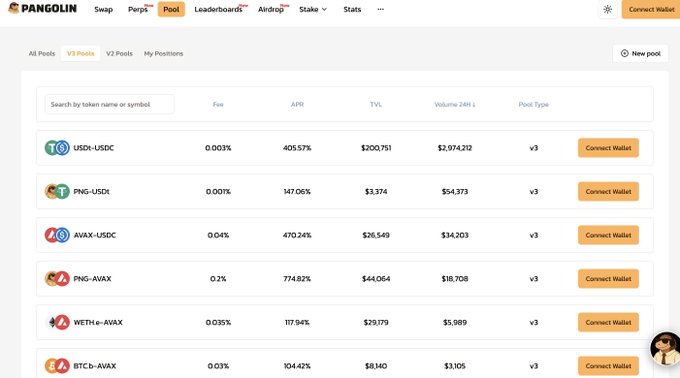Select the Pool nav item
Screen dimensions: 680x378
(x=171, y=9)
